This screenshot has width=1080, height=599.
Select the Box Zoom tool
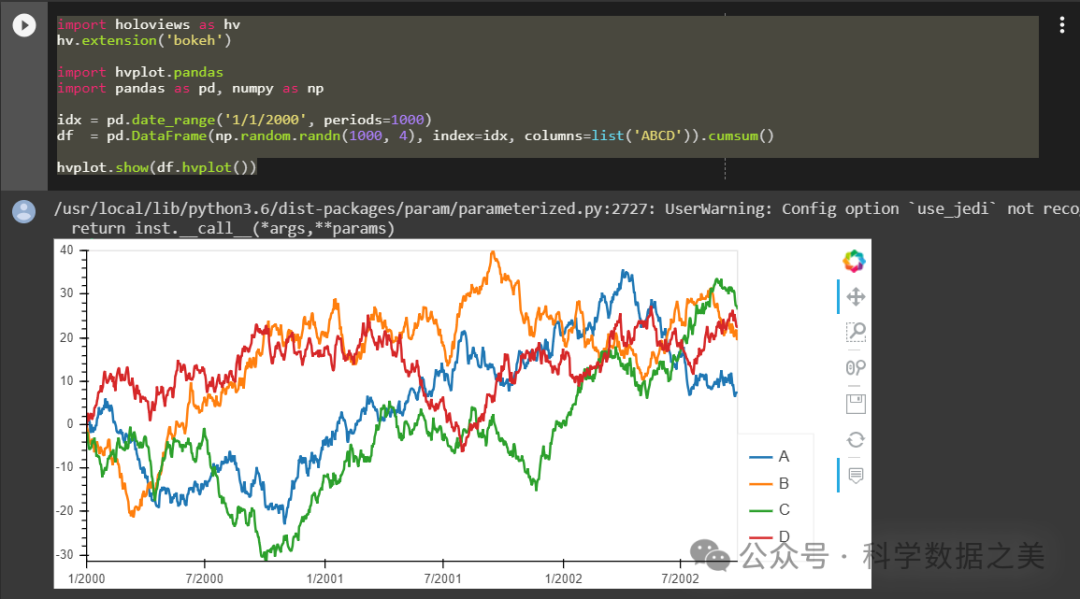point(855,332)
